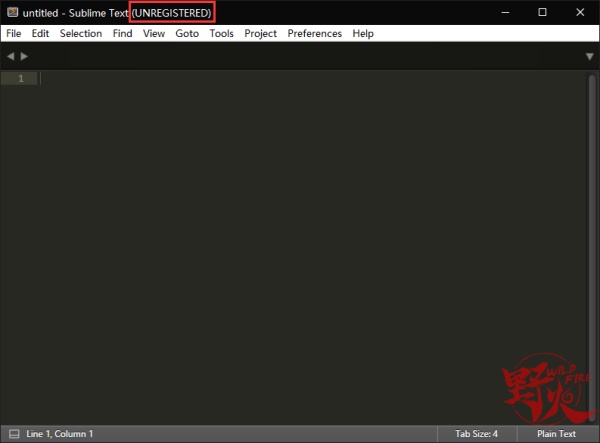
Task: Click the next tab right arrow
Action: (x=24, y=56)
